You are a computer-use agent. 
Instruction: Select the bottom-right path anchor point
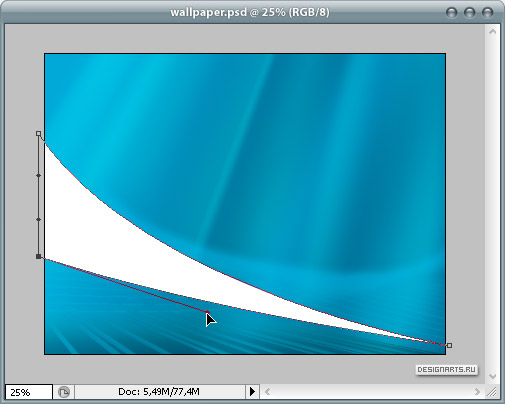pos(449,345)
